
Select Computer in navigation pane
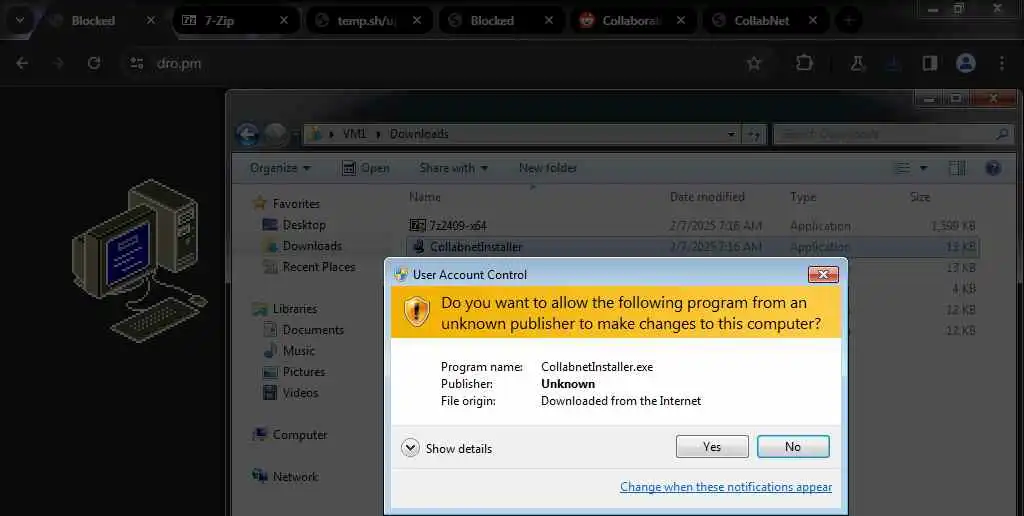coord(290,434)
